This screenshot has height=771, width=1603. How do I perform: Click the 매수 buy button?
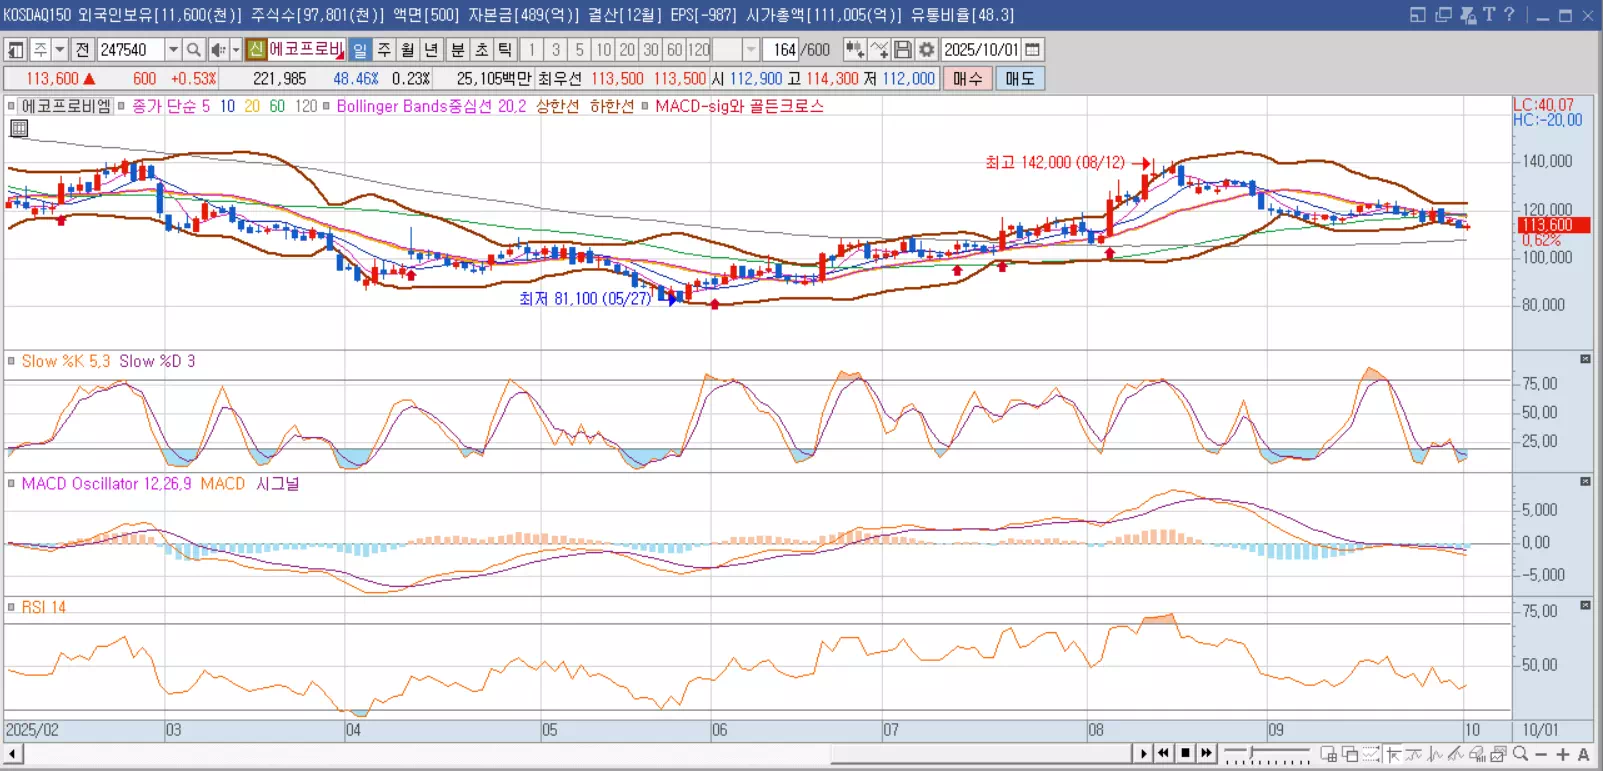click(x=967, y=78)
